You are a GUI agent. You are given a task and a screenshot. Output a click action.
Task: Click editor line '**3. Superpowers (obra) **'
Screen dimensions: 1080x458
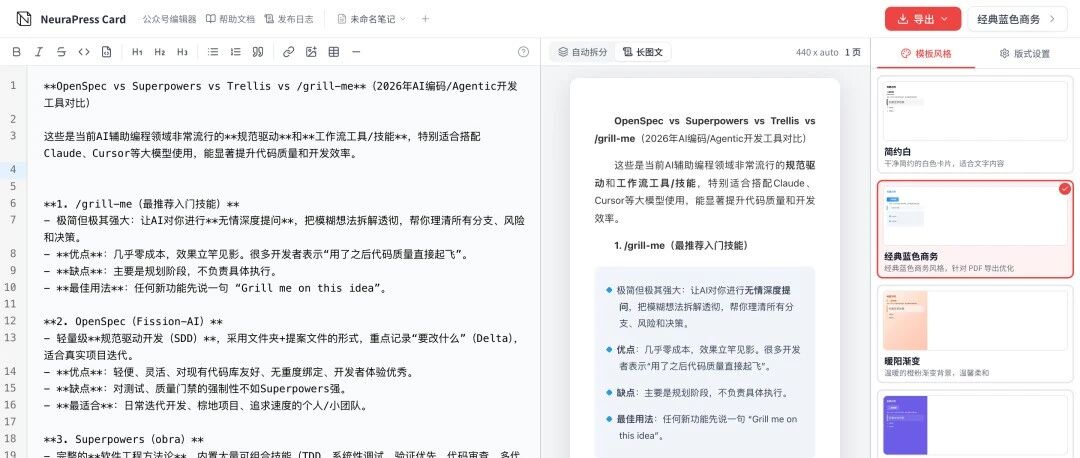coord(124,439)
